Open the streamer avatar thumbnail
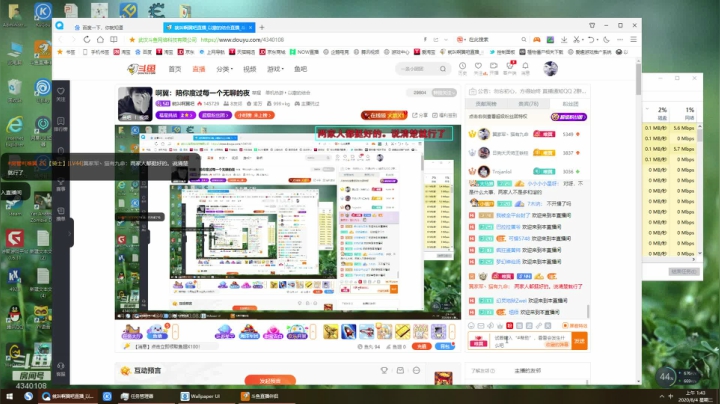Viewport: 720px width, 404px height. click(x=135, y=104)
